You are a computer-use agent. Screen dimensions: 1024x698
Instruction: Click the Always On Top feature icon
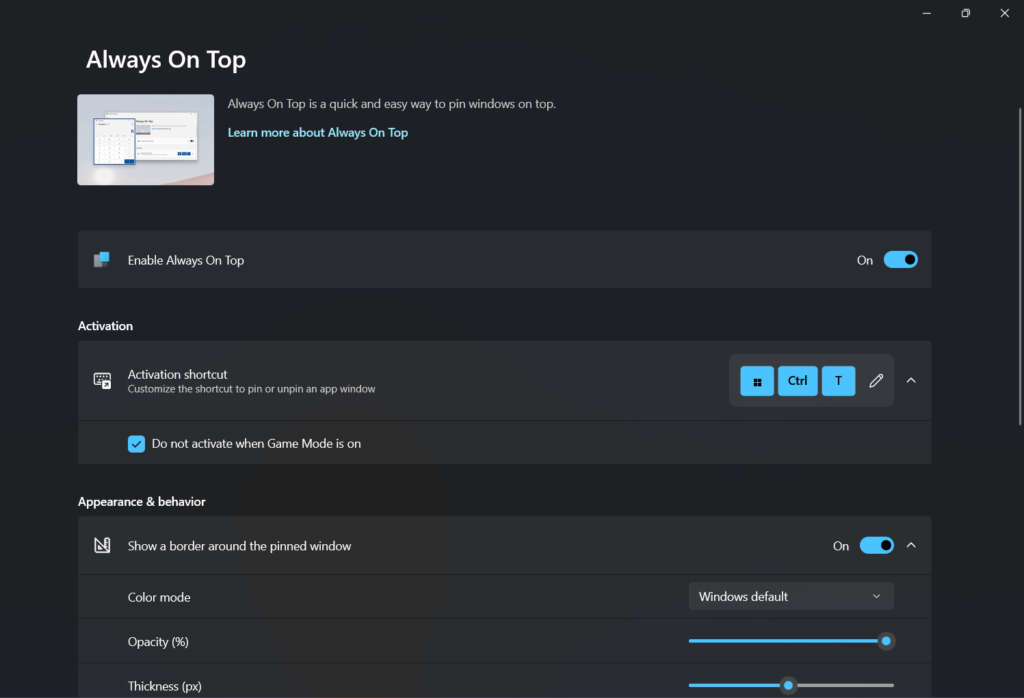[x=102, y=259]
